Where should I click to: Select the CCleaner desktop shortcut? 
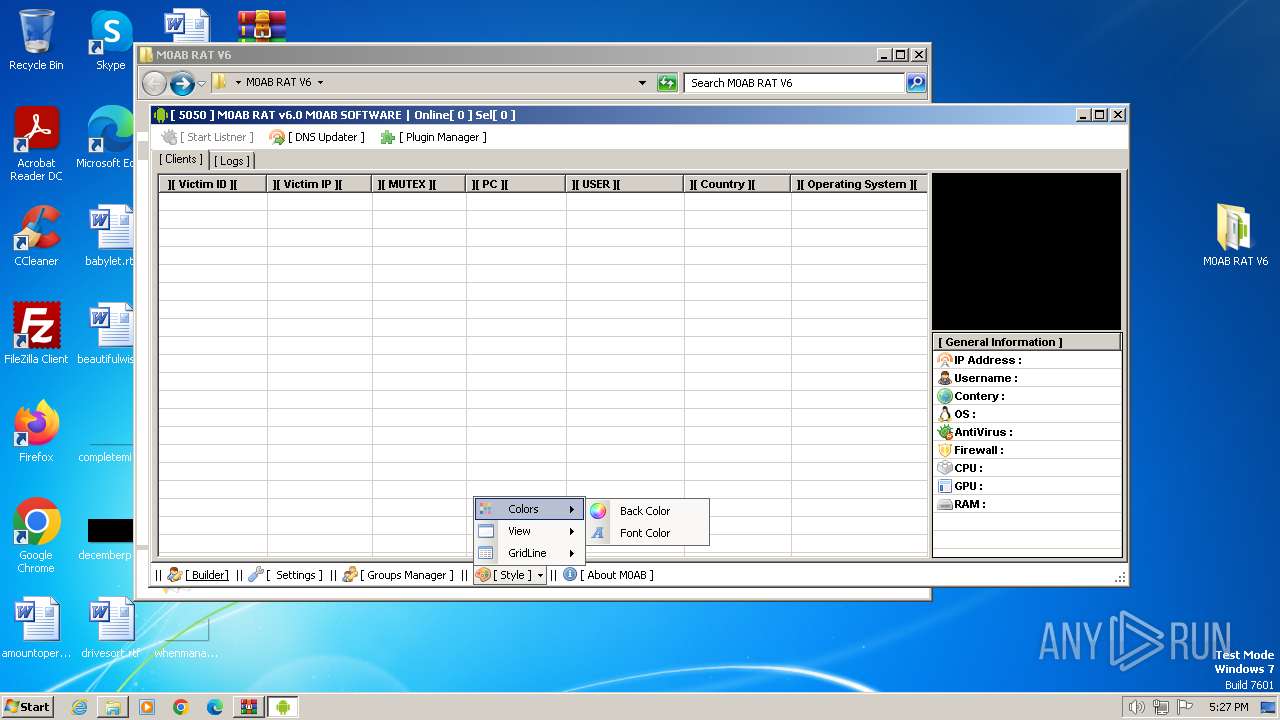point(36,236)
